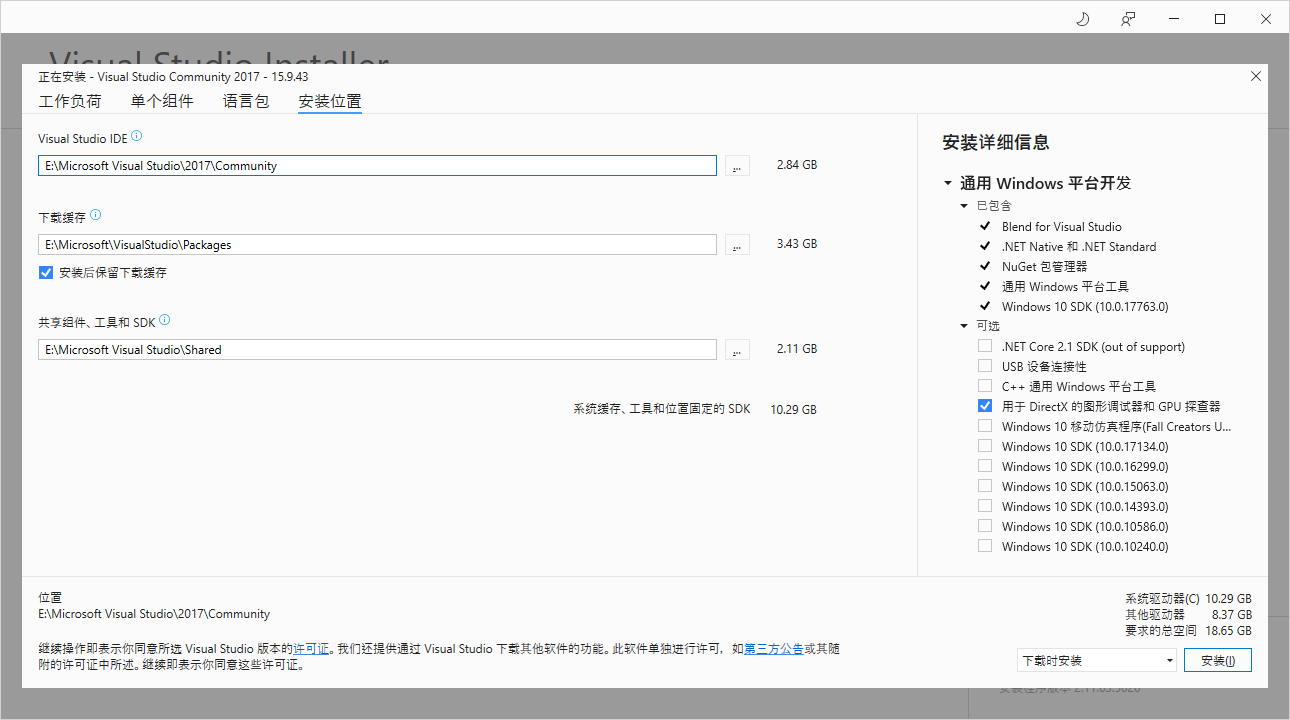The height and width of the screenshot is (720, 1290).
Task: Open the 下载时安装 dropdown
Action: point(1097,661)
